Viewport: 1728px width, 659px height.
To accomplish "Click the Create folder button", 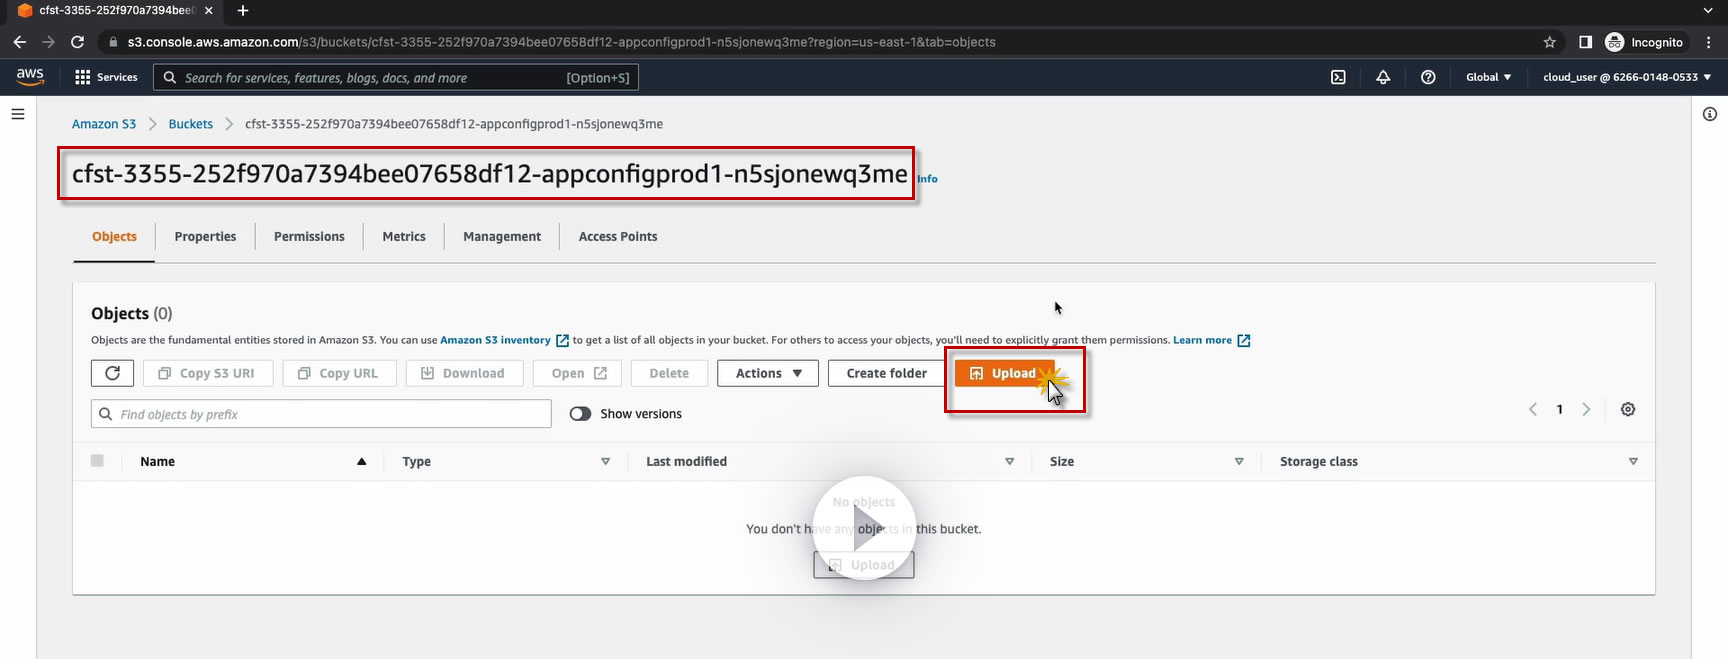I will pos(887,373).
